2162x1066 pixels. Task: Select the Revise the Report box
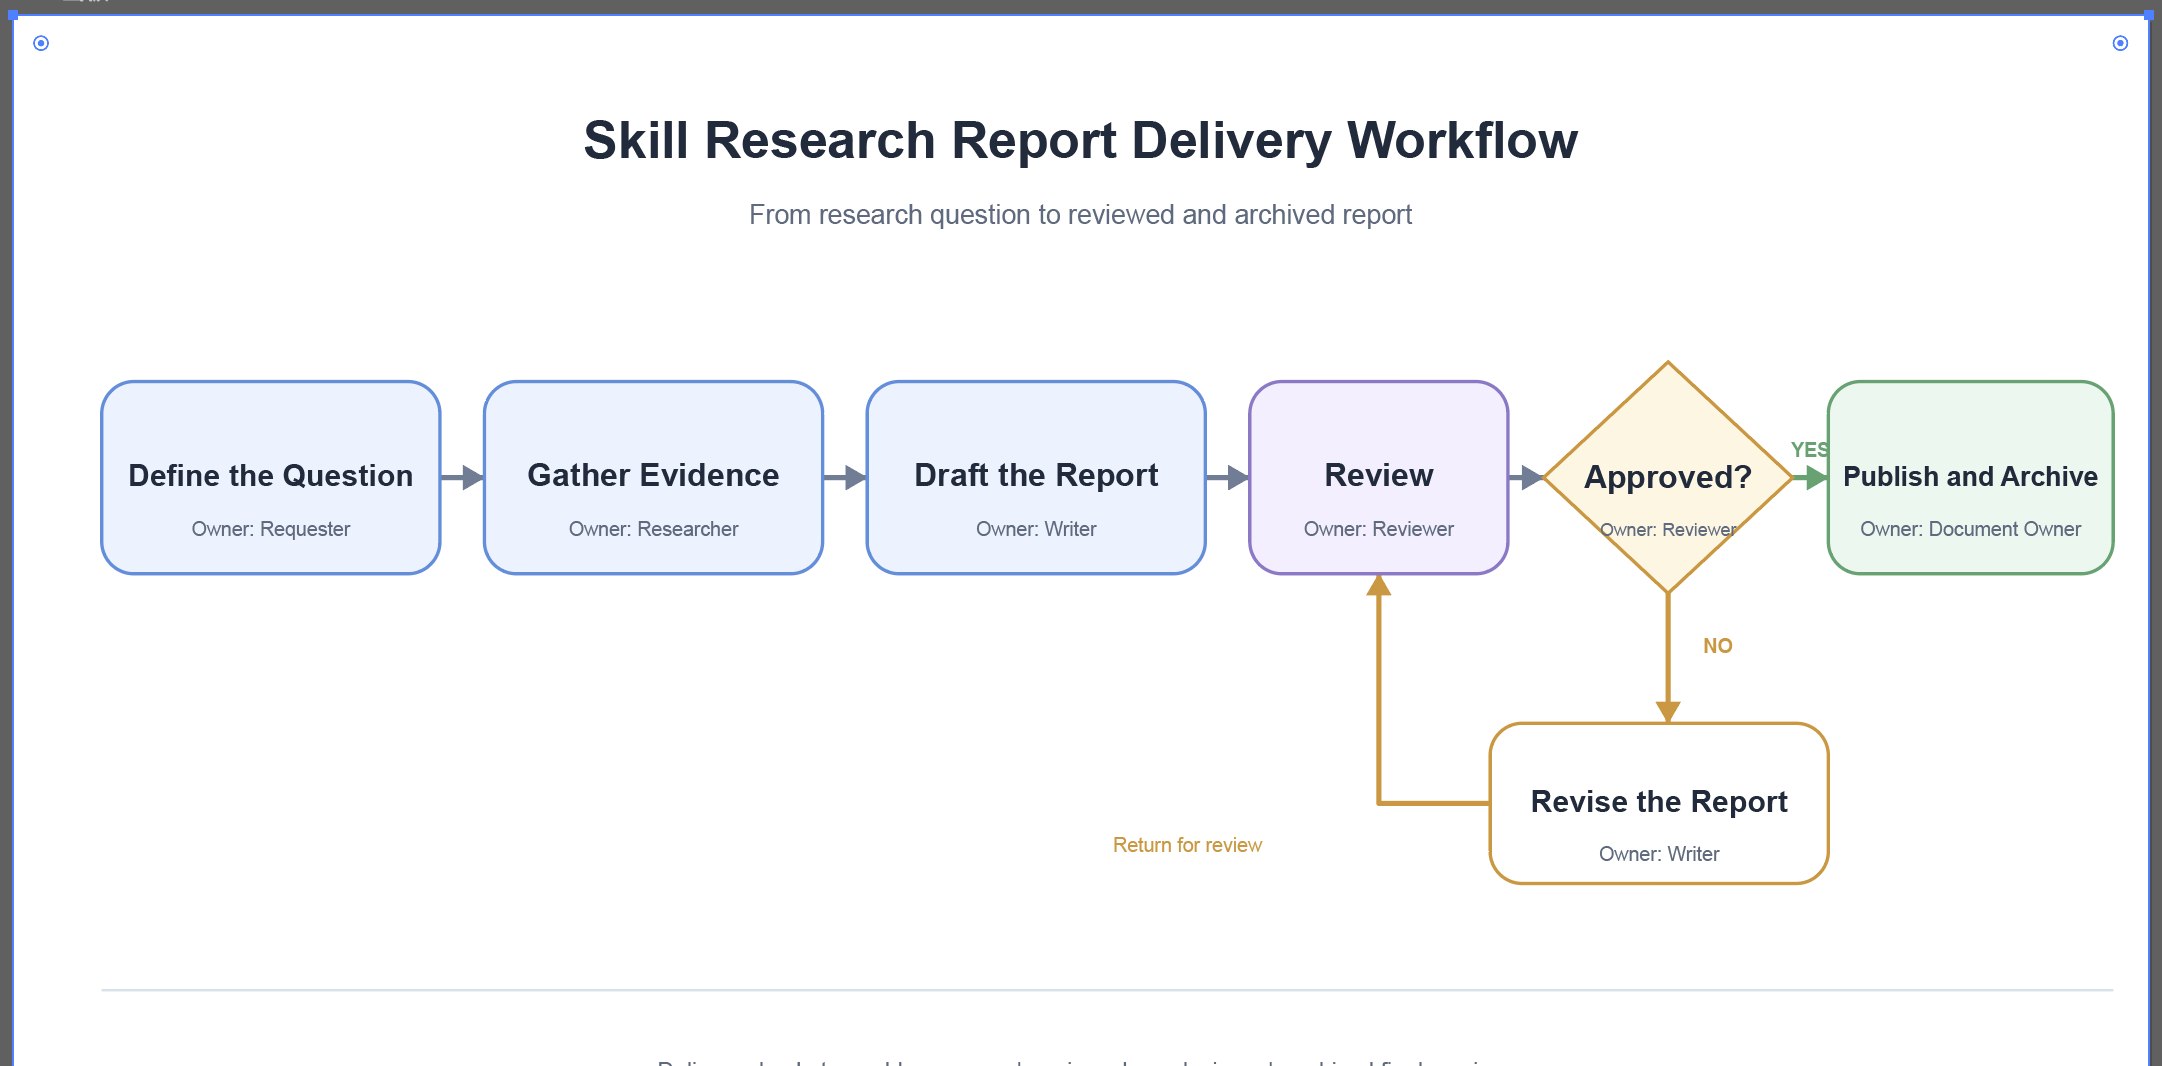[x=1659, y=803]
